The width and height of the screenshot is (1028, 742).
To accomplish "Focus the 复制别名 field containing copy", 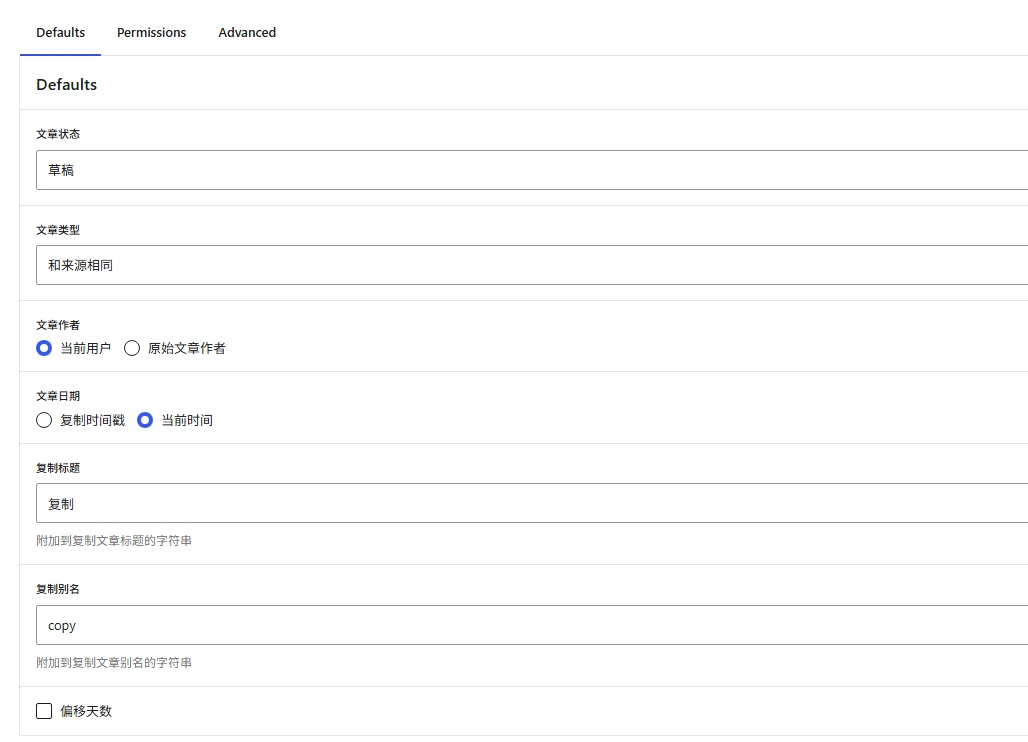I will coord(532,625).
